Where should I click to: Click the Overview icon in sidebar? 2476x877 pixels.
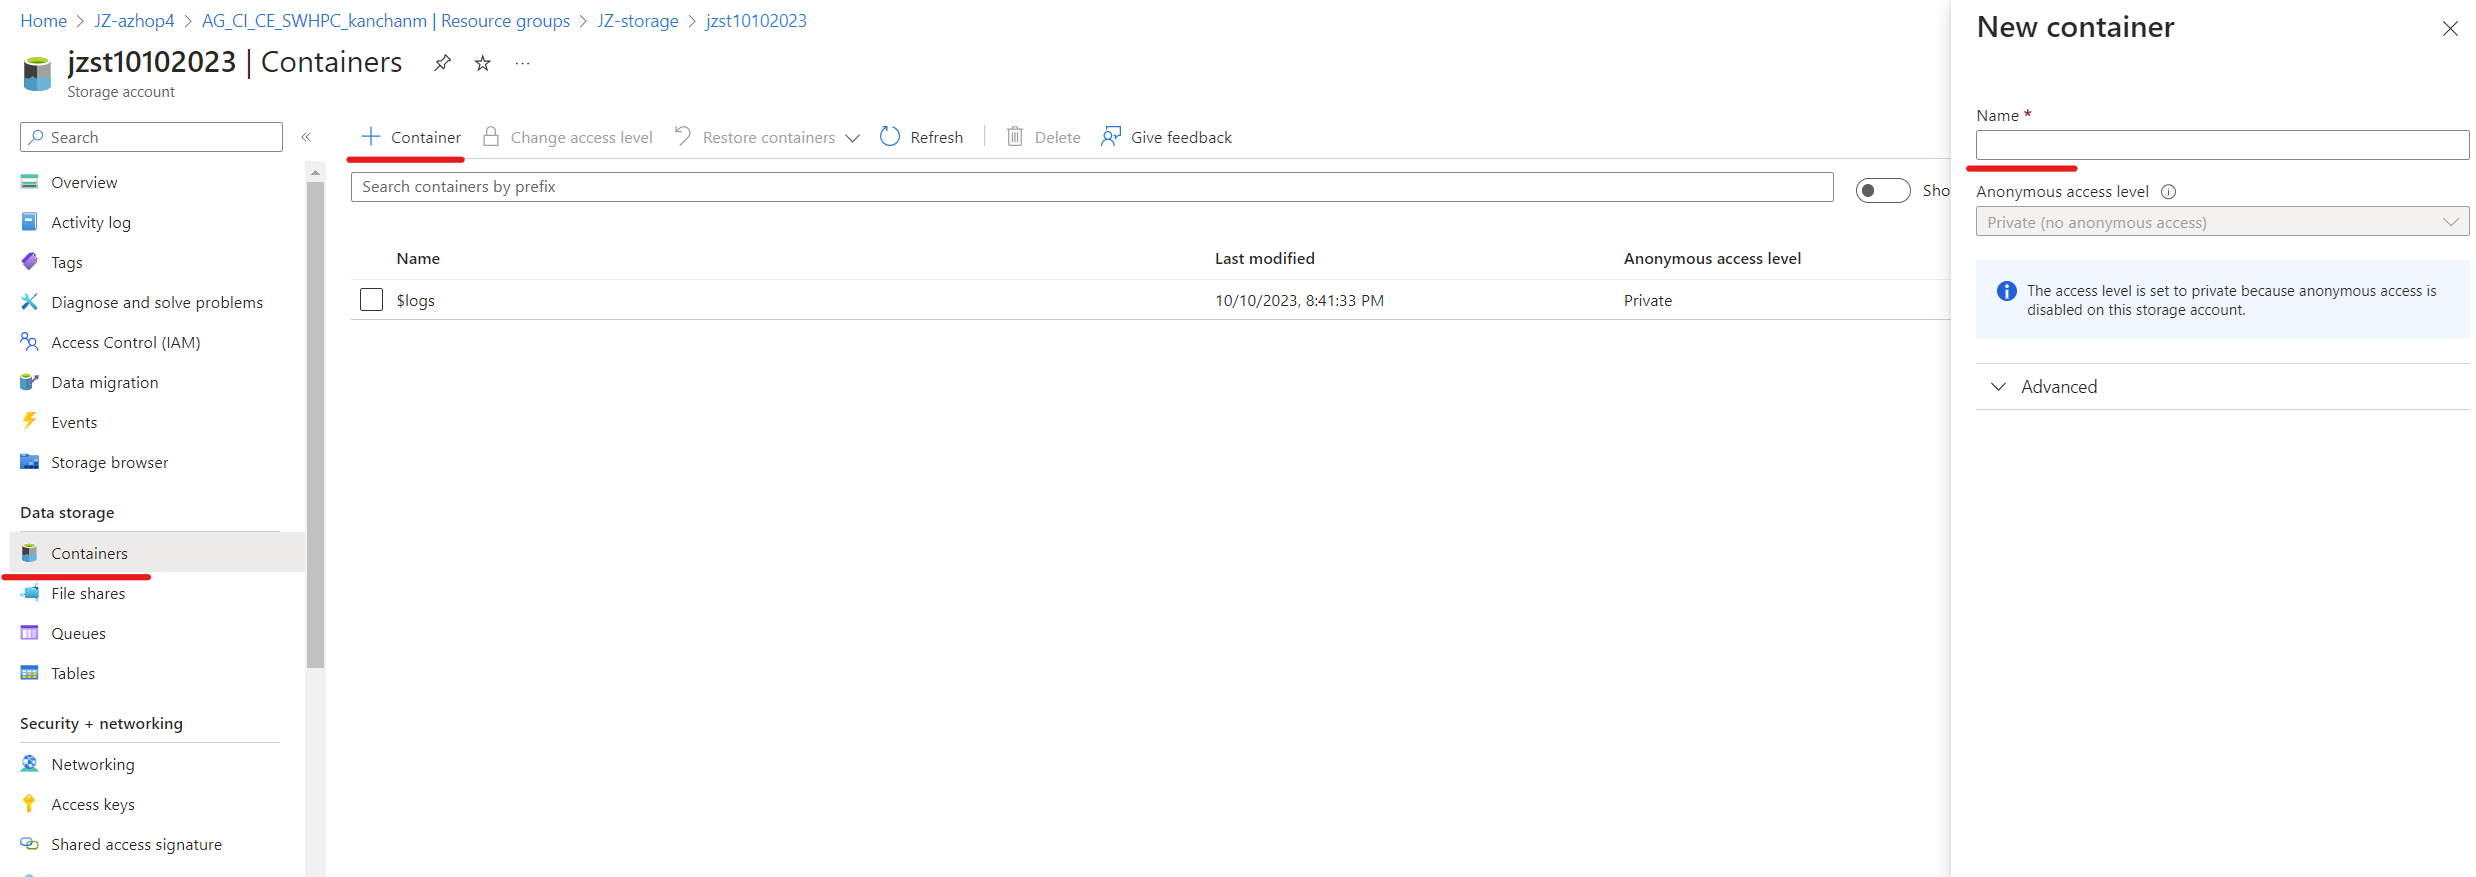coord(29,182)
